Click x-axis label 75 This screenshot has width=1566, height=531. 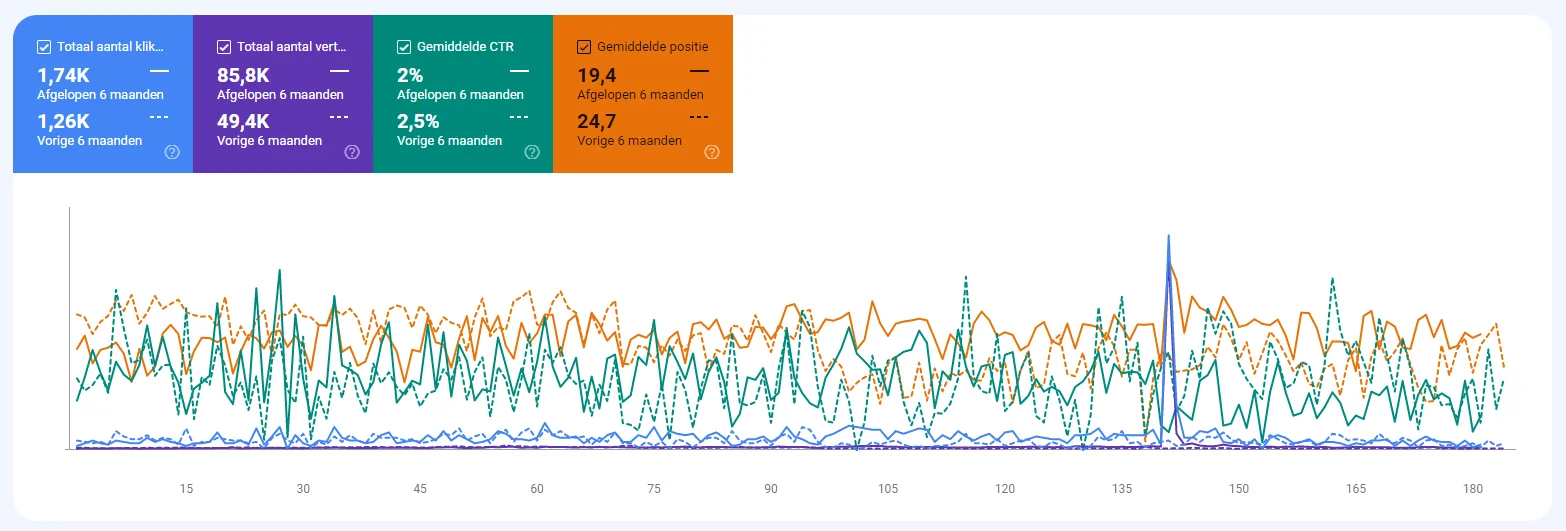654,489
